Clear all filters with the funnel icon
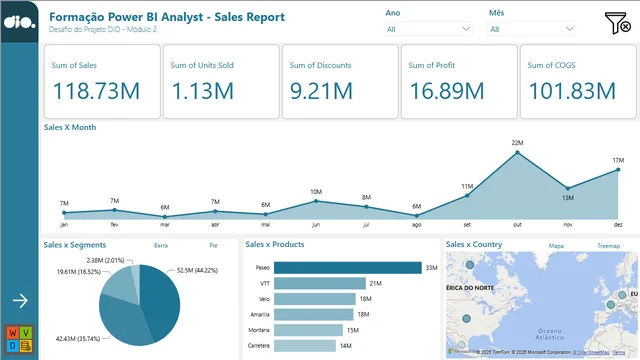The image size is (640, 360). pos(618,23)
